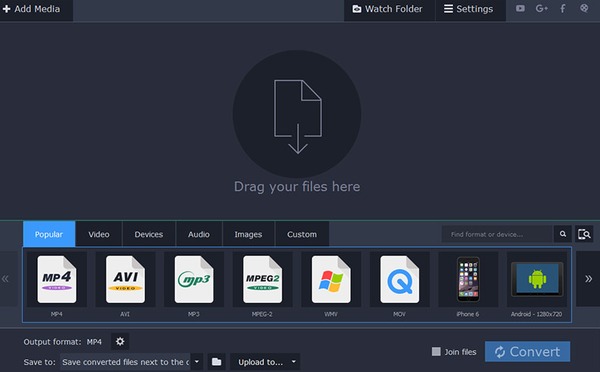Toggle the Join files checkbox
600x372 pixels.
436,352
